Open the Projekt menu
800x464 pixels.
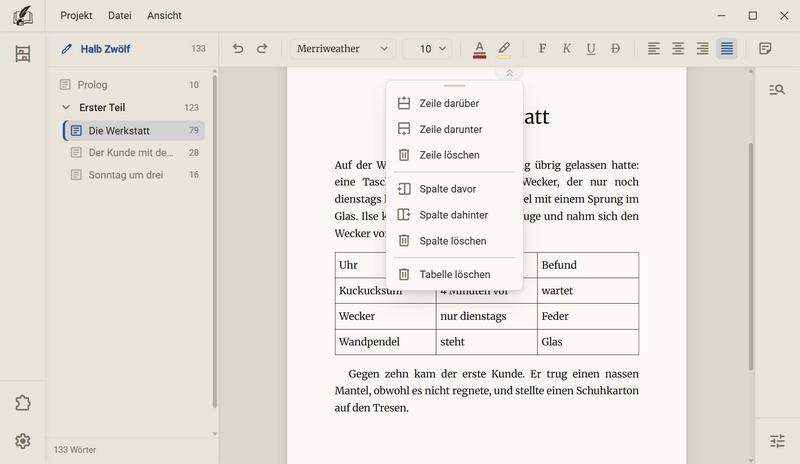pos(76,15)
